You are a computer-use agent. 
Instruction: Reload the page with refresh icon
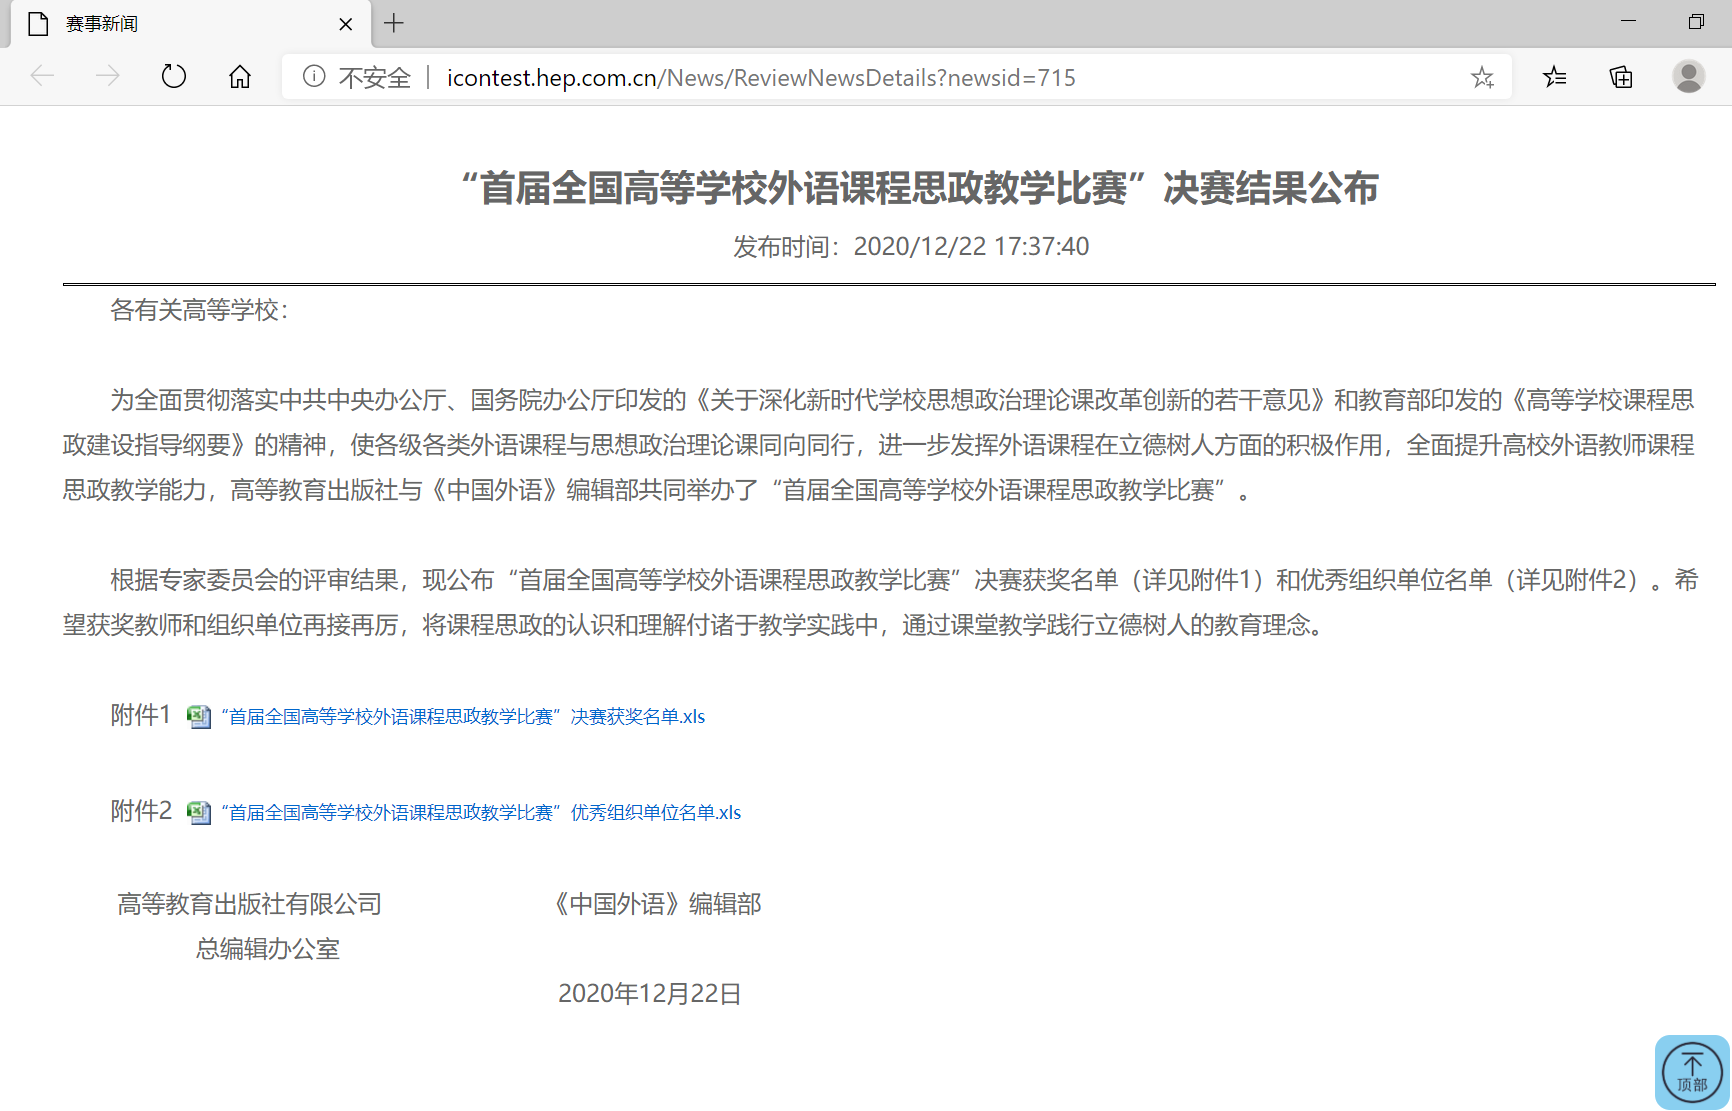(174, 76)
